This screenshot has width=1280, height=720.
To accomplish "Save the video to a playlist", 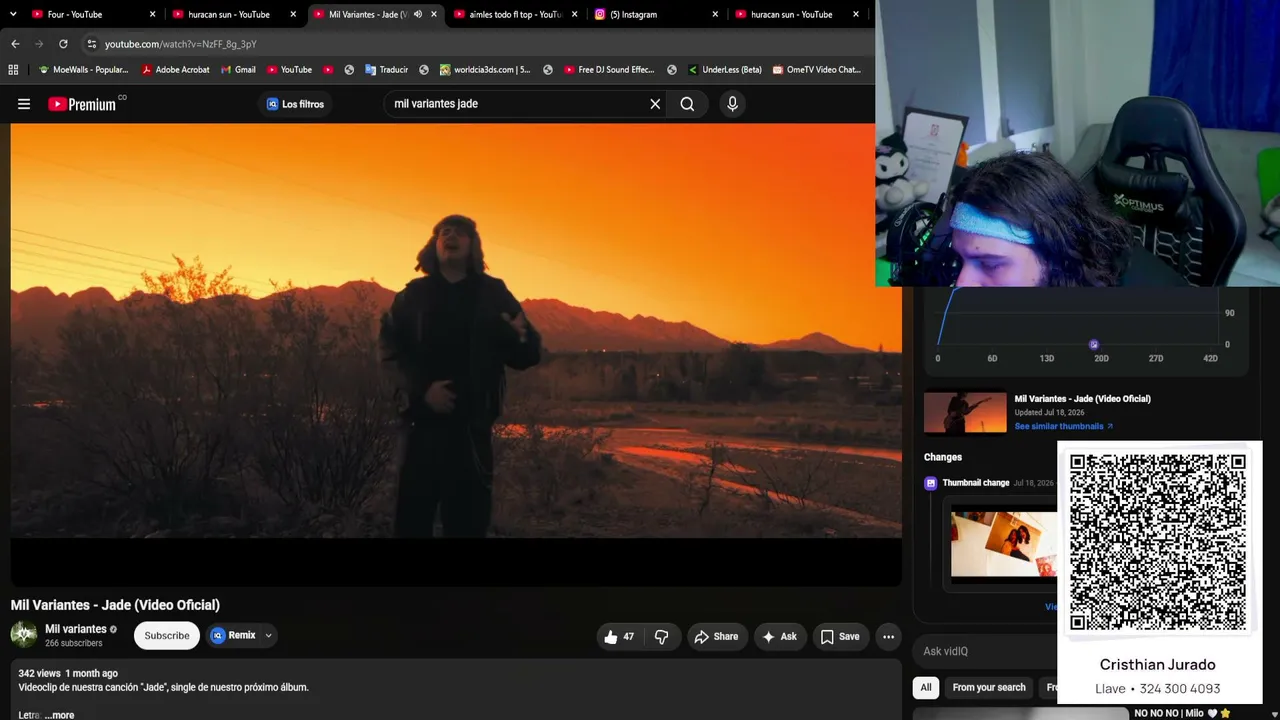I will click(x=840, y=636).
